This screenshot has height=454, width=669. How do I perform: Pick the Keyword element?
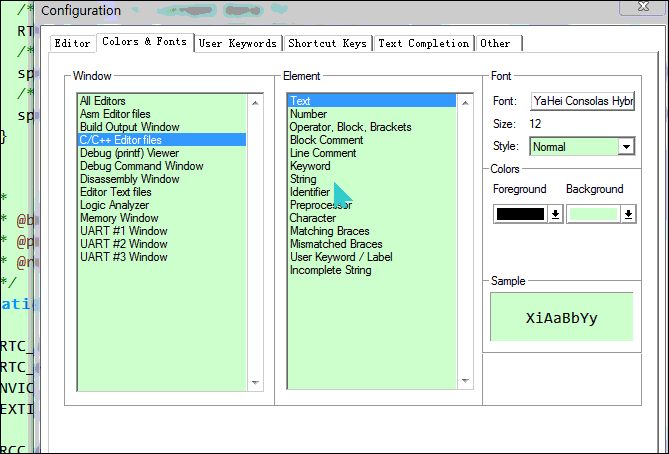372,166
